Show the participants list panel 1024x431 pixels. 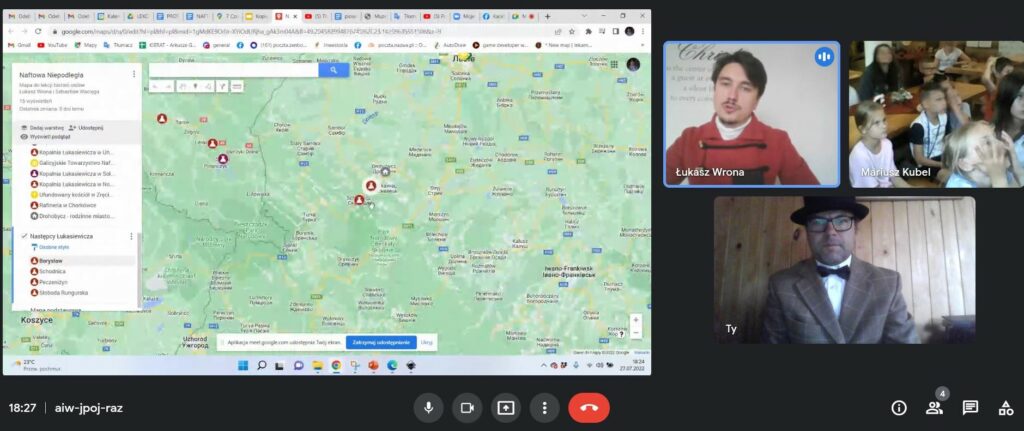pyautogui.click(x=934, y=408)
